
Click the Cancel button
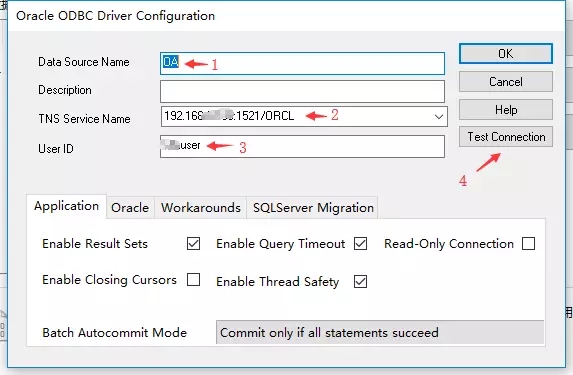click(x=505, y=82)
